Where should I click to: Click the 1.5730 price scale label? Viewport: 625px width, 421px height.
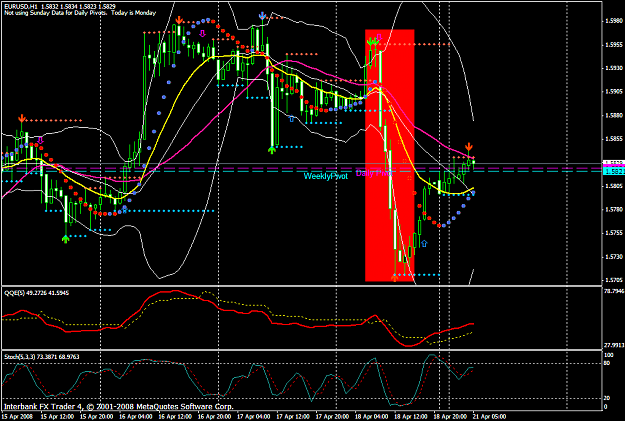pyautogui.click(x=614, y=257)
